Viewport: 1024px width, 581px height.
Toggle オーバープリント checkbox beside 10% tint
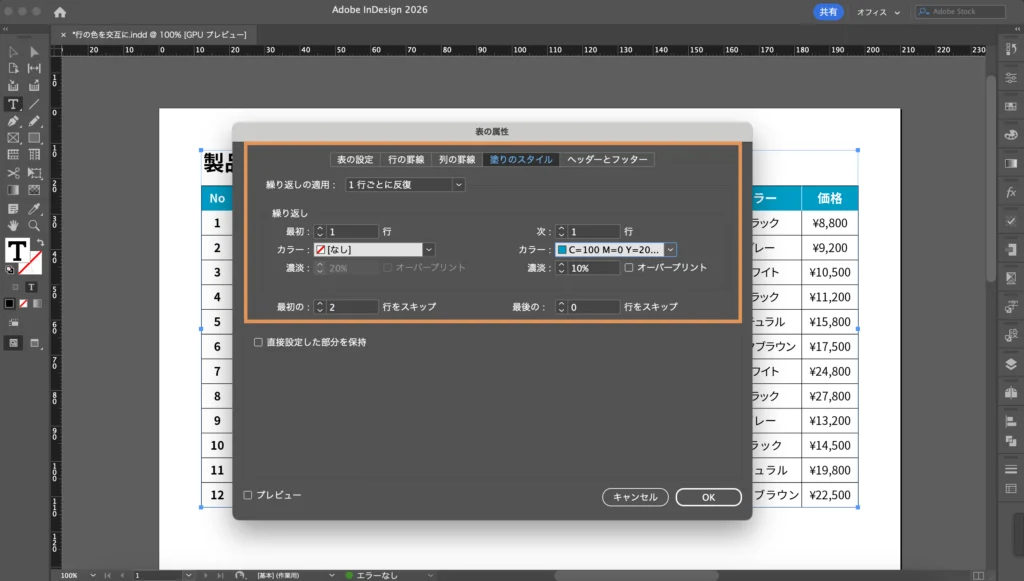628,268
